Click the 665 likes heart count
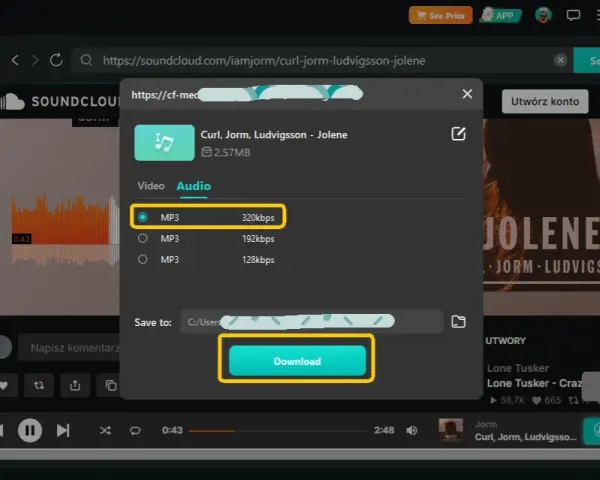 coord(547,400)
